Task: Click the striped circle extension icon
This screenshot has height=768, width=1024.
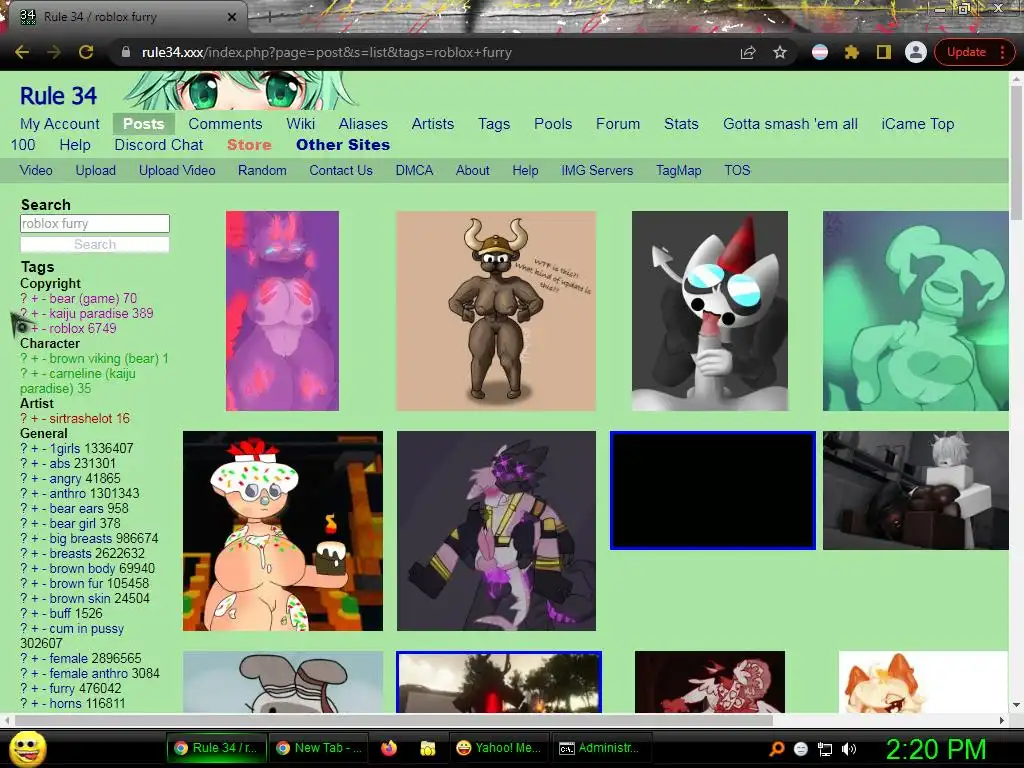Action: [820, 52]
